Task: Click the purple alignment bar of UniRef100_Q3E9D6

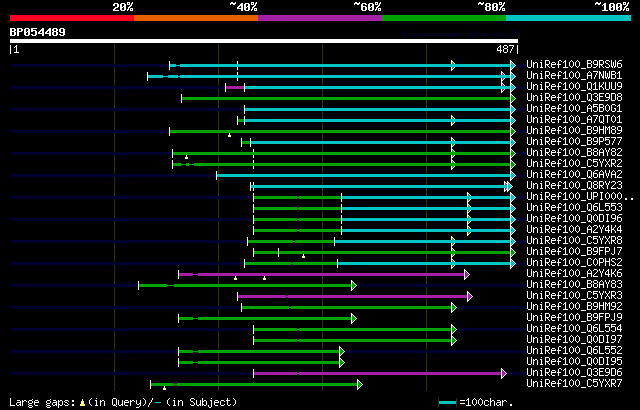Action: 378,373
